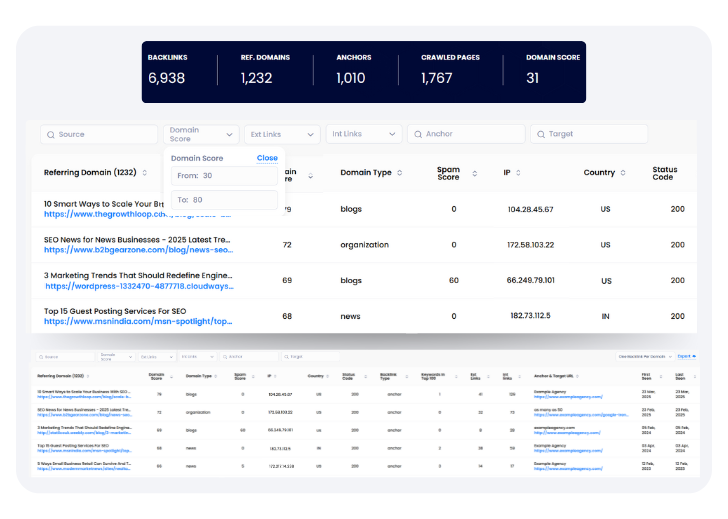
Task: Expand the Ext Links filter dropdown
Action: (283, 134)
